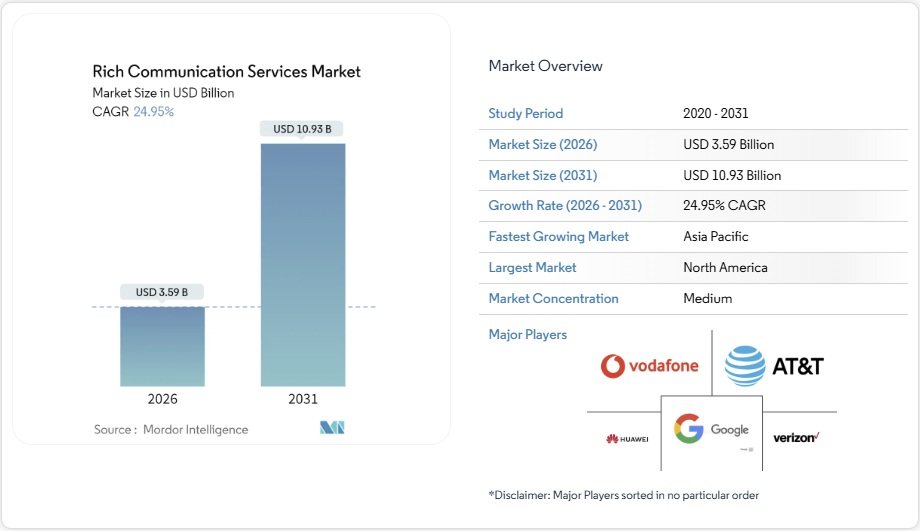Click the 2031 market size bar
Viewport: 920px width, 531px height.
[x=303, y=264]
